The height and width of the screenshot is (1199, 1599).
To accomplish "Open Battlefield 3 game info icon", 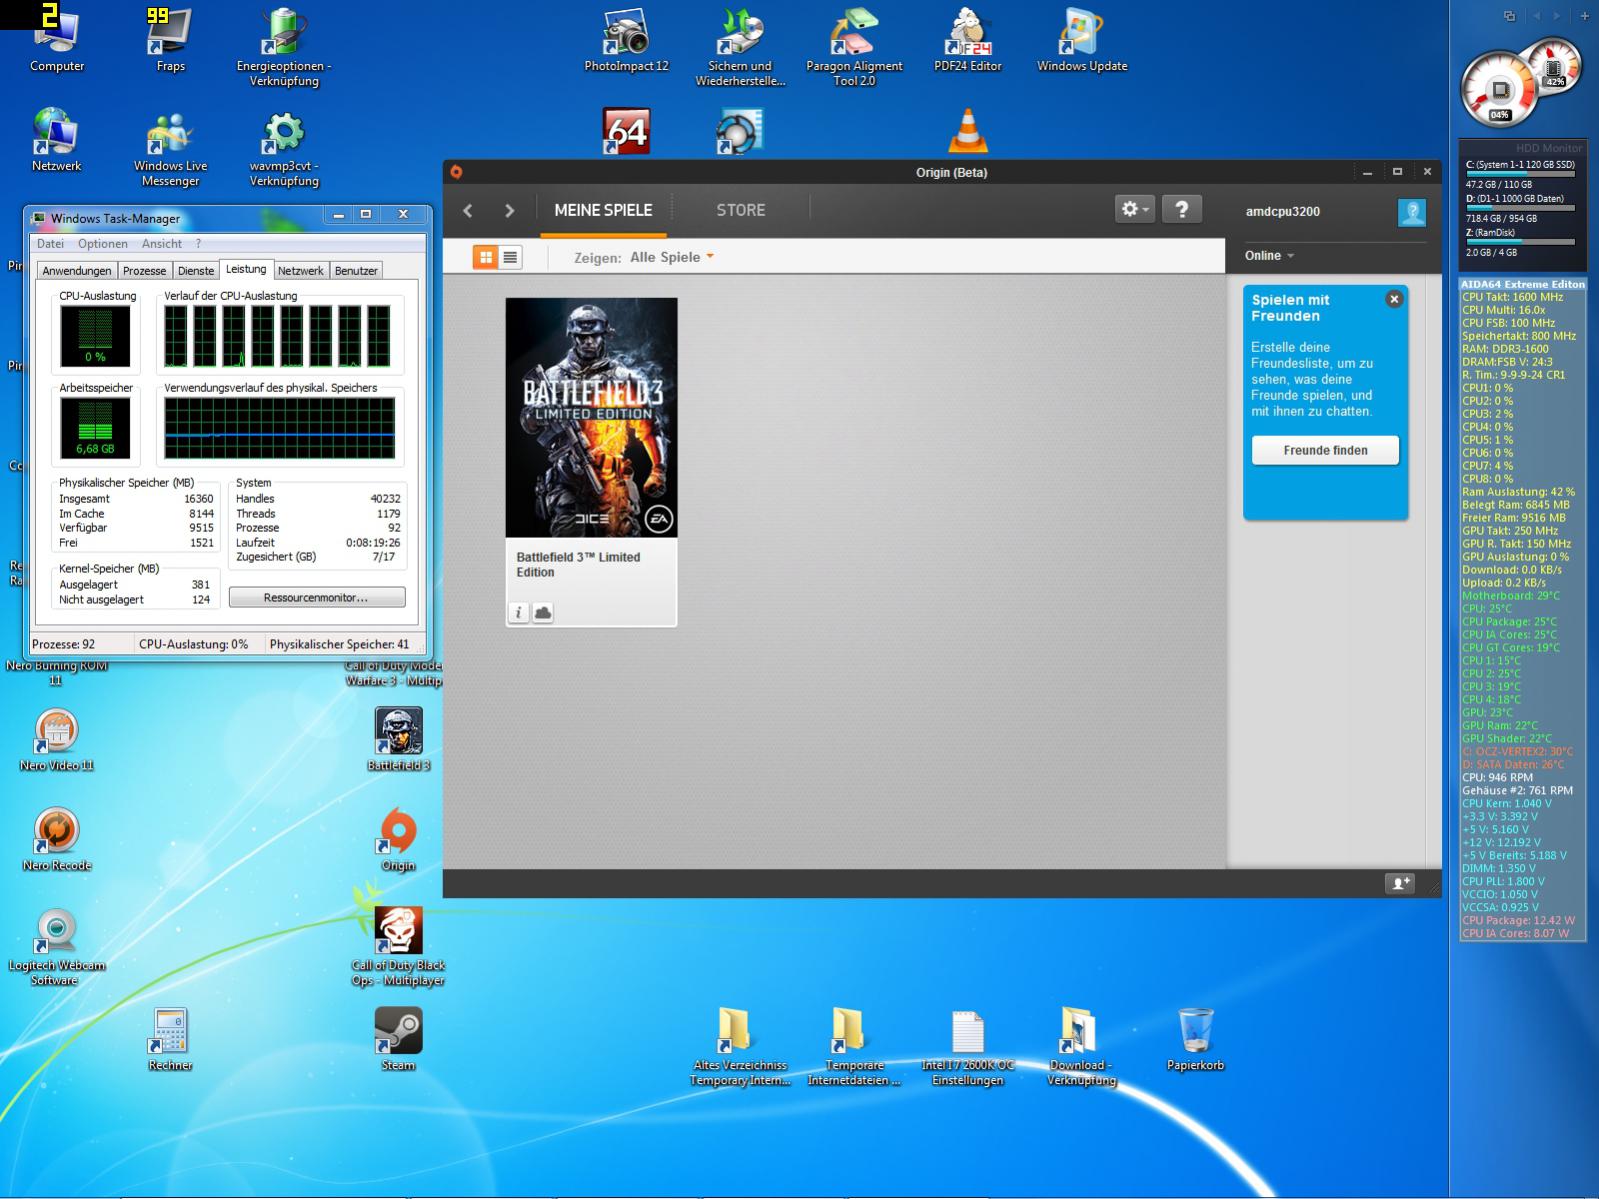I will click(518, 612).
